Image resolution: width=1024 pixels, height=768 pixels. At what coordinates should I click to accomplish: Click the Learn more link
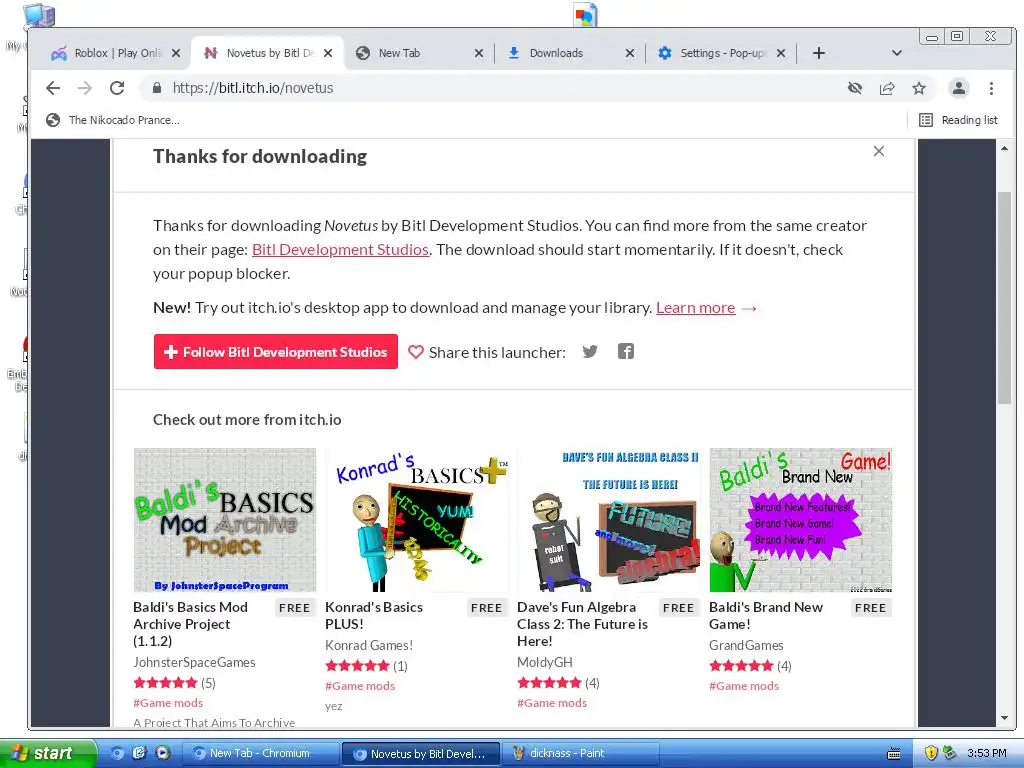point(696,308)
